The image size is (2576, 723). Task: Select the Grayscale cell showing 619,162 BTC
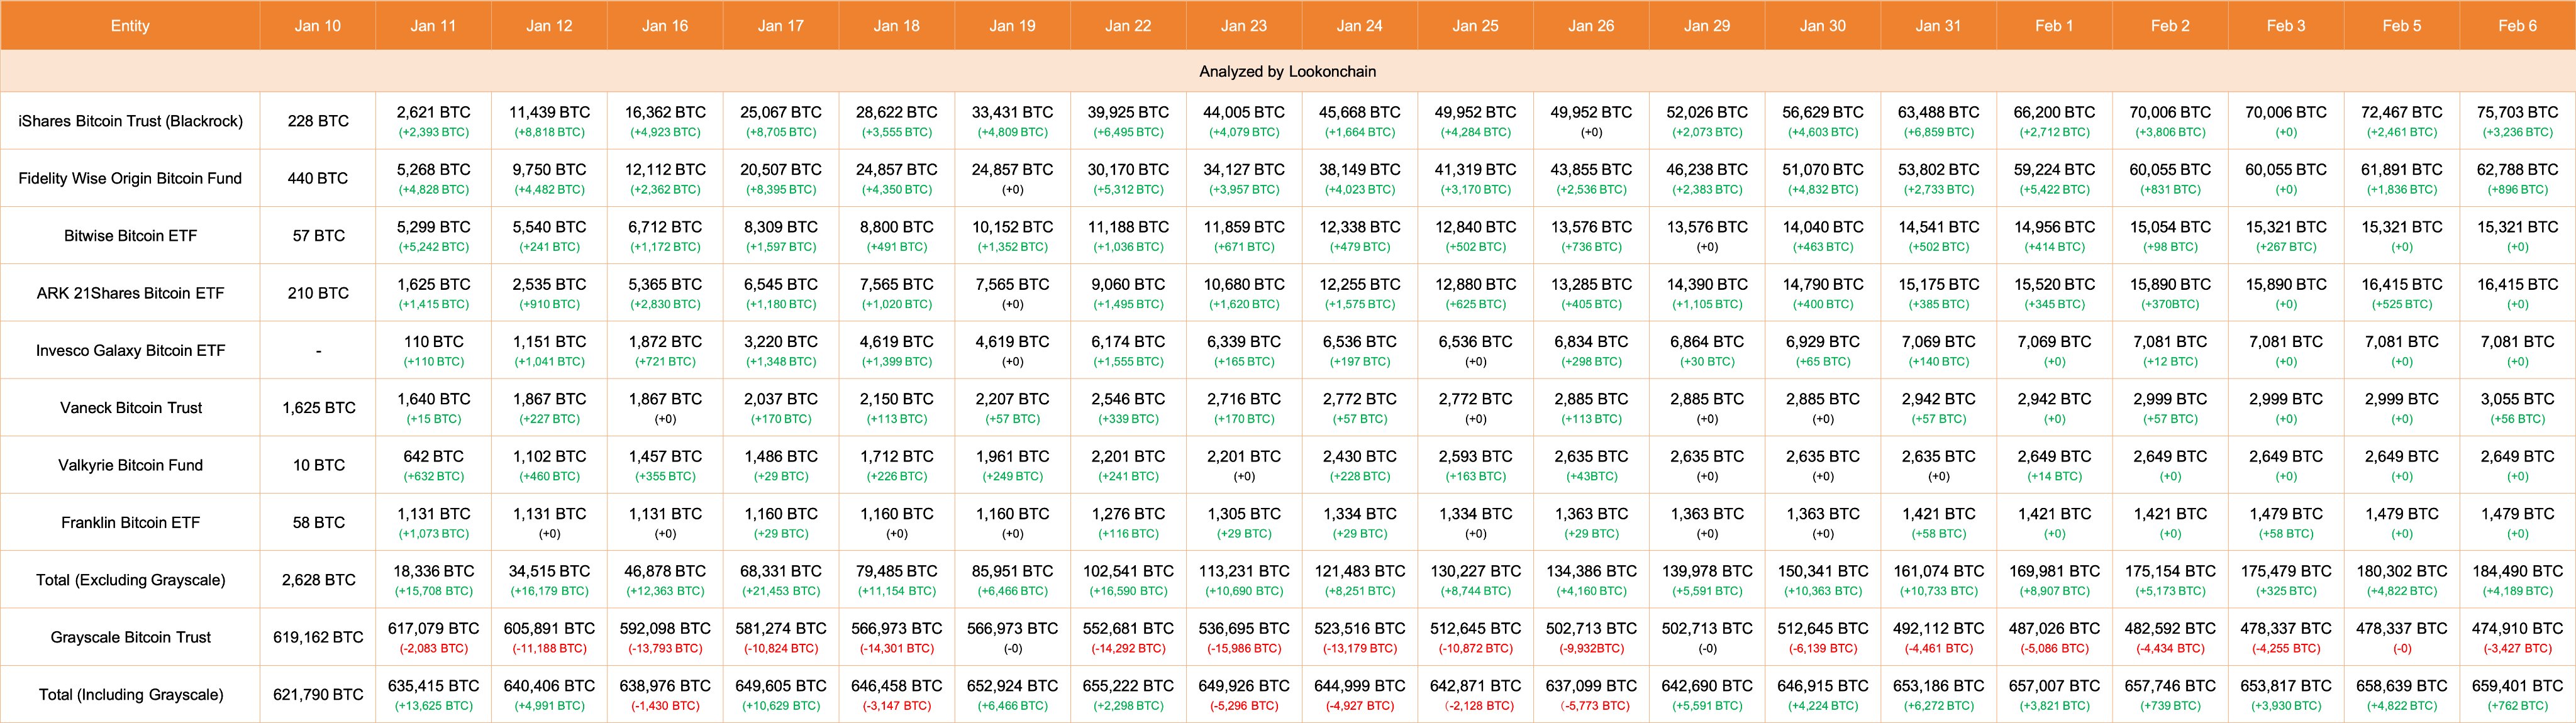pos(318,637)
